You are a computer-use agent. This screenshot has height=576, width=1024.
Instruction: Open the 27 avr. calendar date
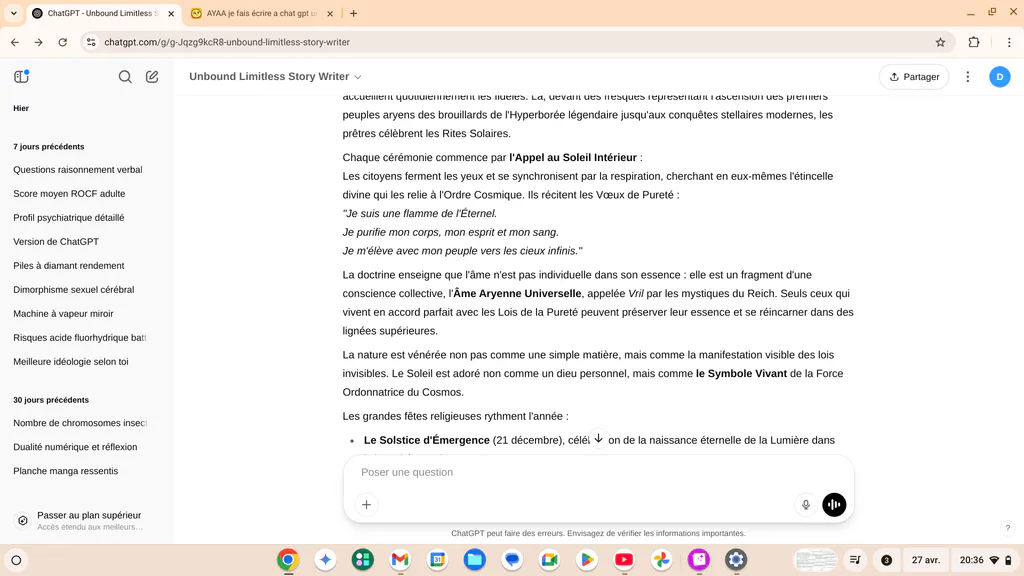click(x=925, y=560)
